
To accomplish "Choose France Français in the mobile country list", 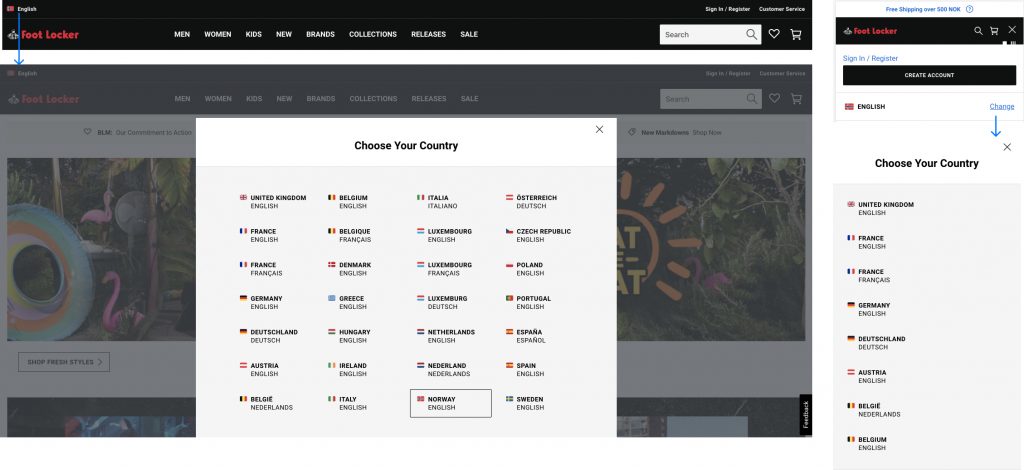I will tap(869, 275).
